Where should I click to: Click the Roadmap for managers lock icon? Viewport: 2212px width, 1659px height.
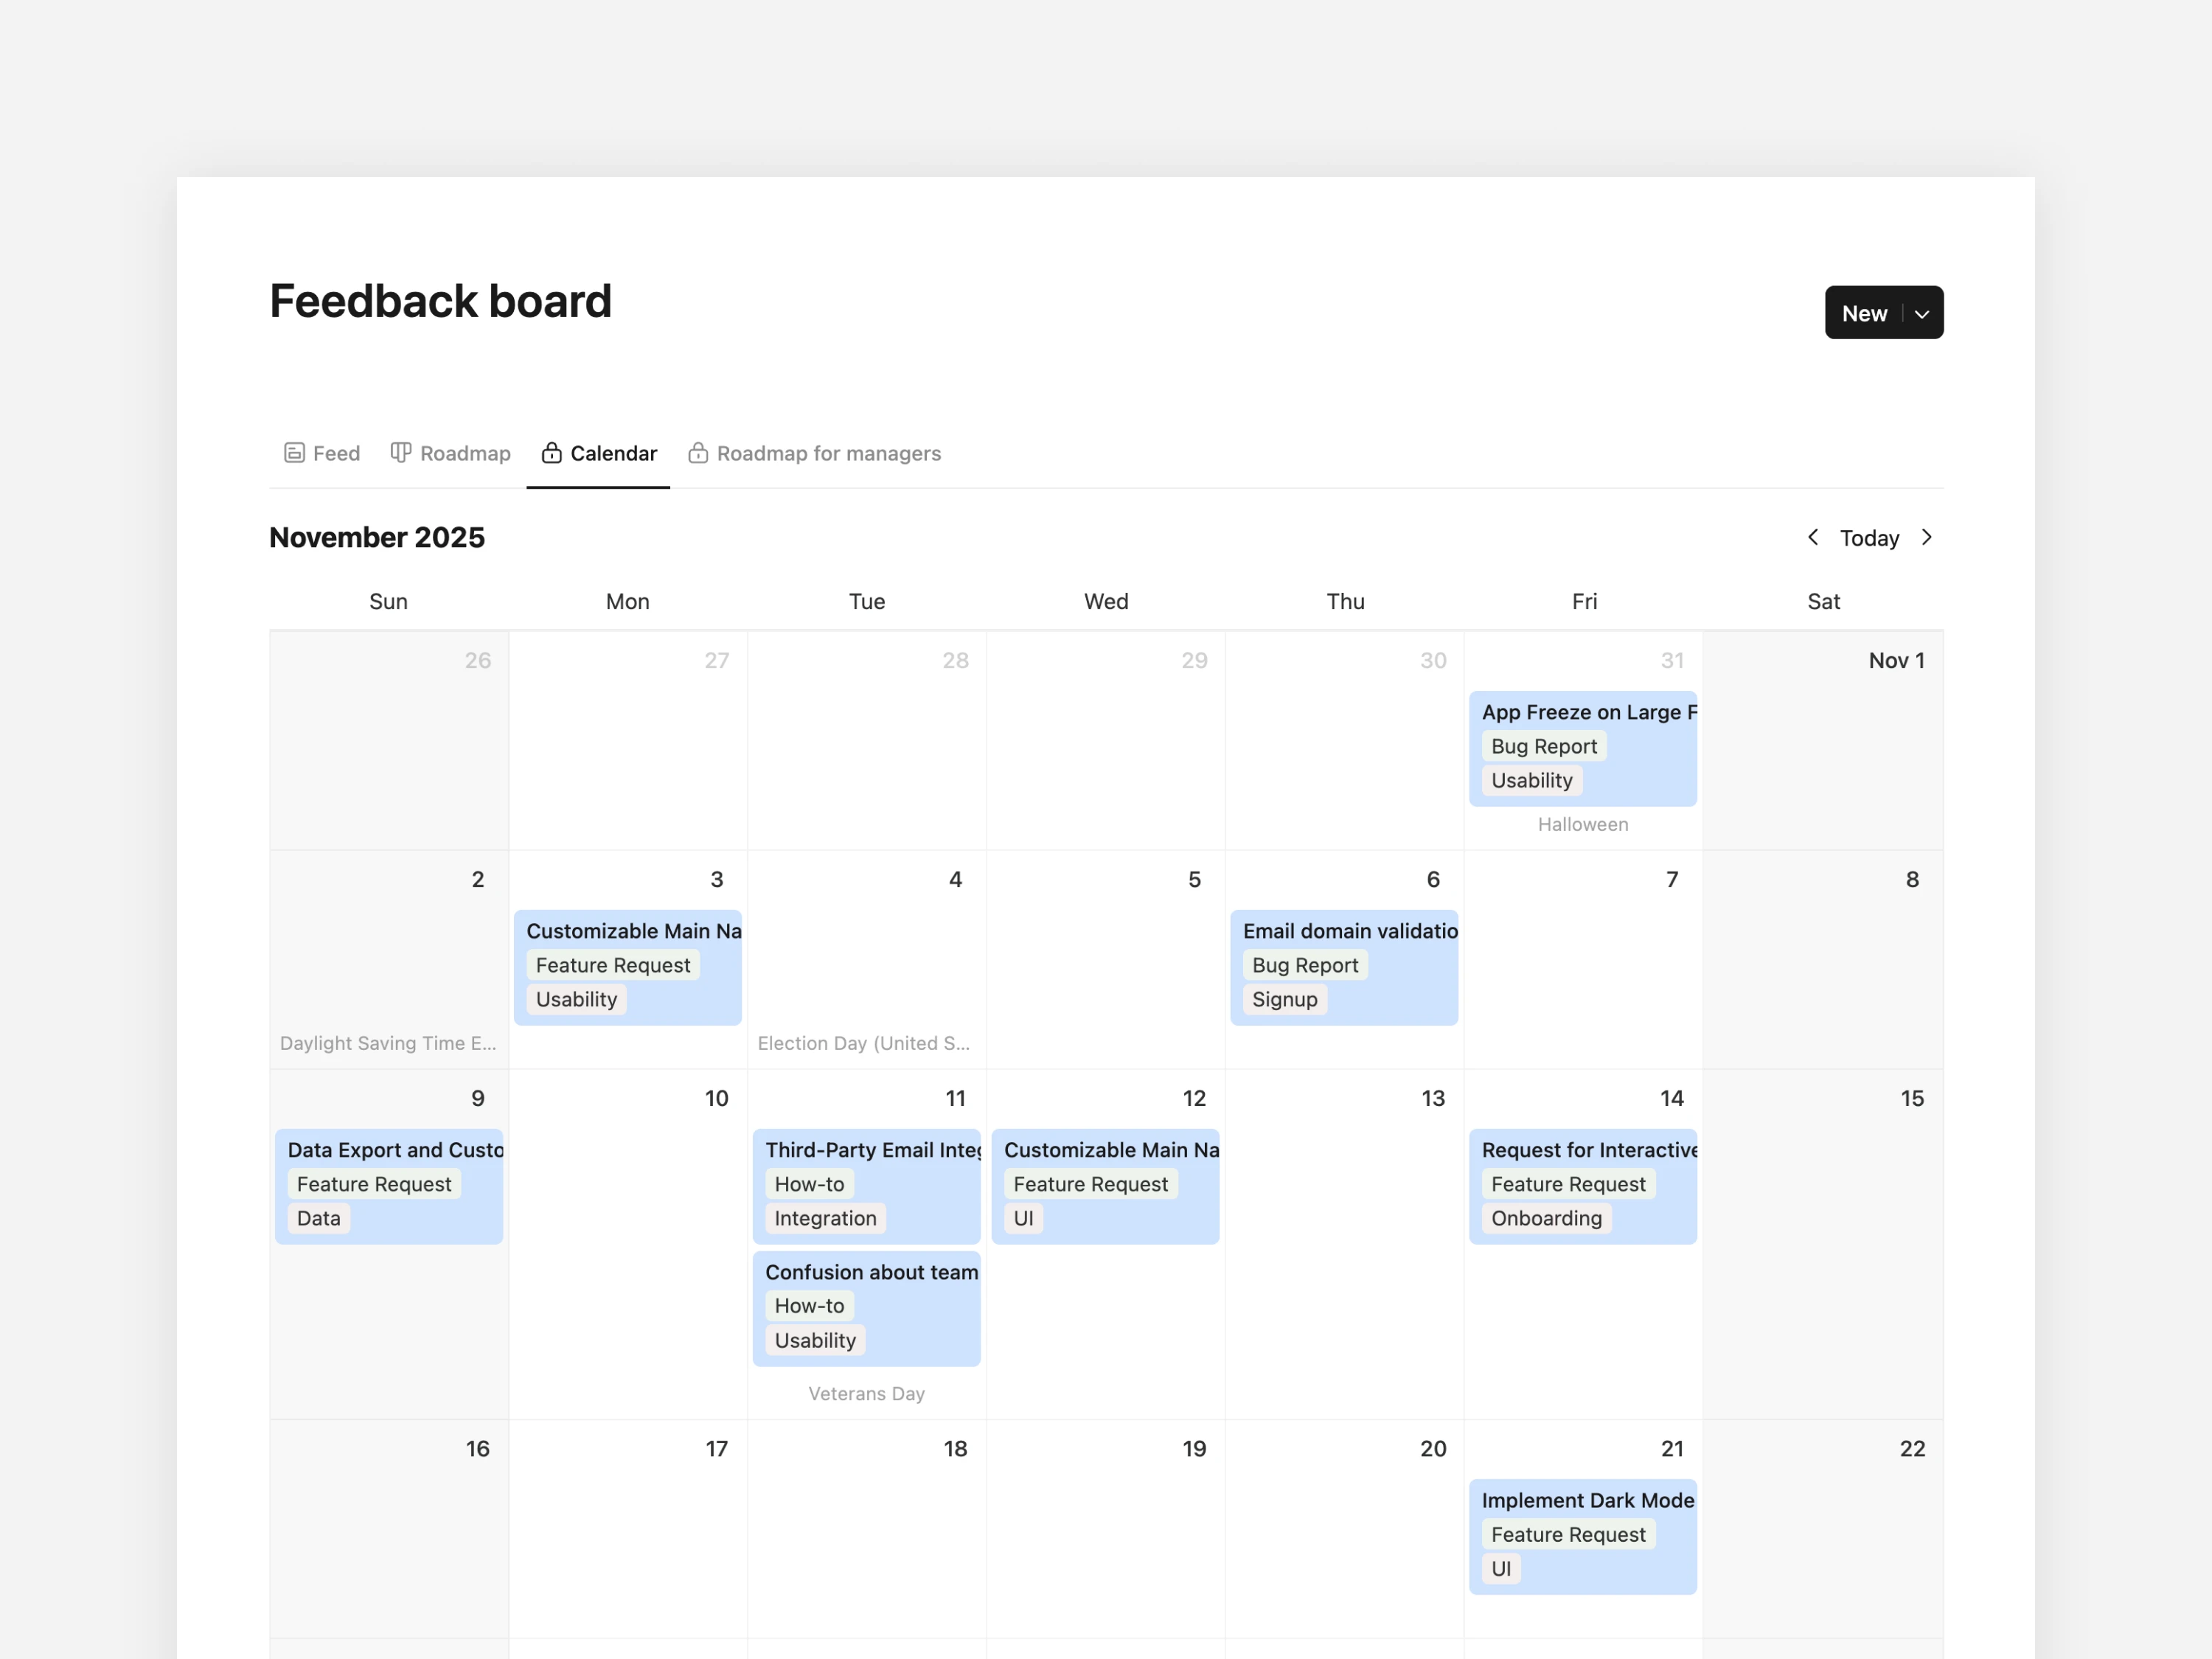pyautogui.click(x=698, y=453)
